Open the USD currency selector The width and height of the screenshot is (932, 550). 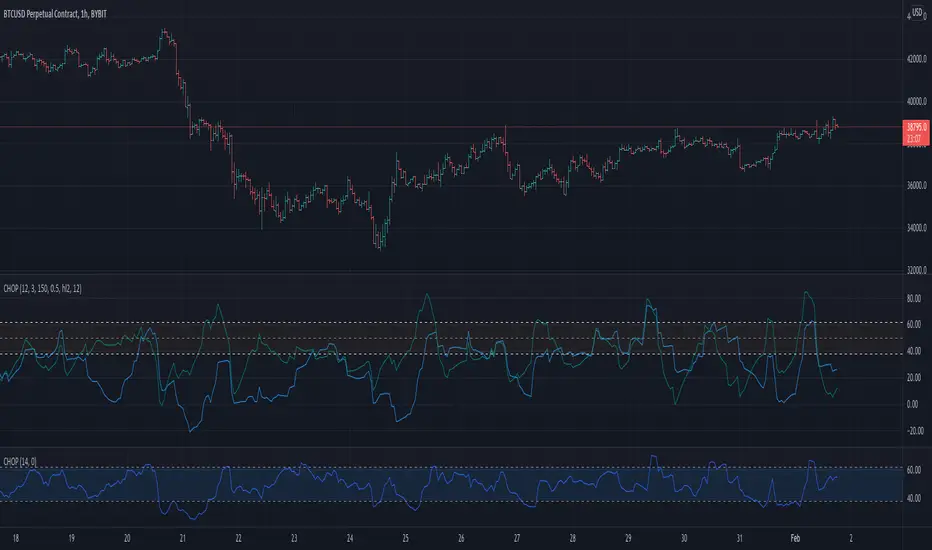(x=917, y=13)
